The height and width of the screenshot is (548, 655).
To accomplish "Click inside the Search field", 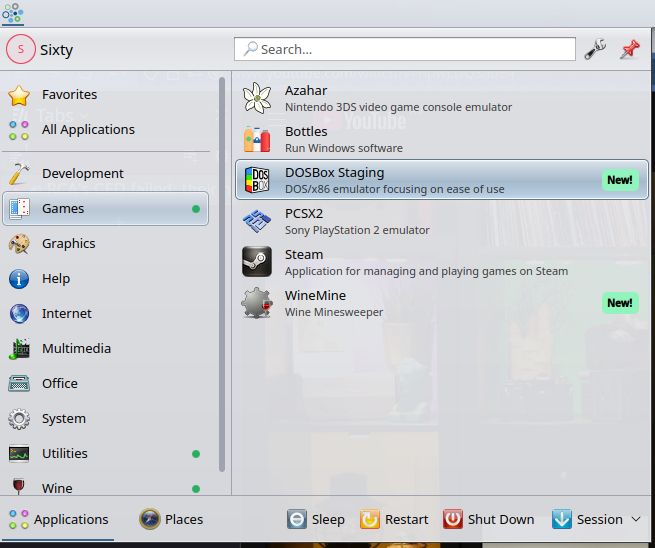I will point(405,49).
